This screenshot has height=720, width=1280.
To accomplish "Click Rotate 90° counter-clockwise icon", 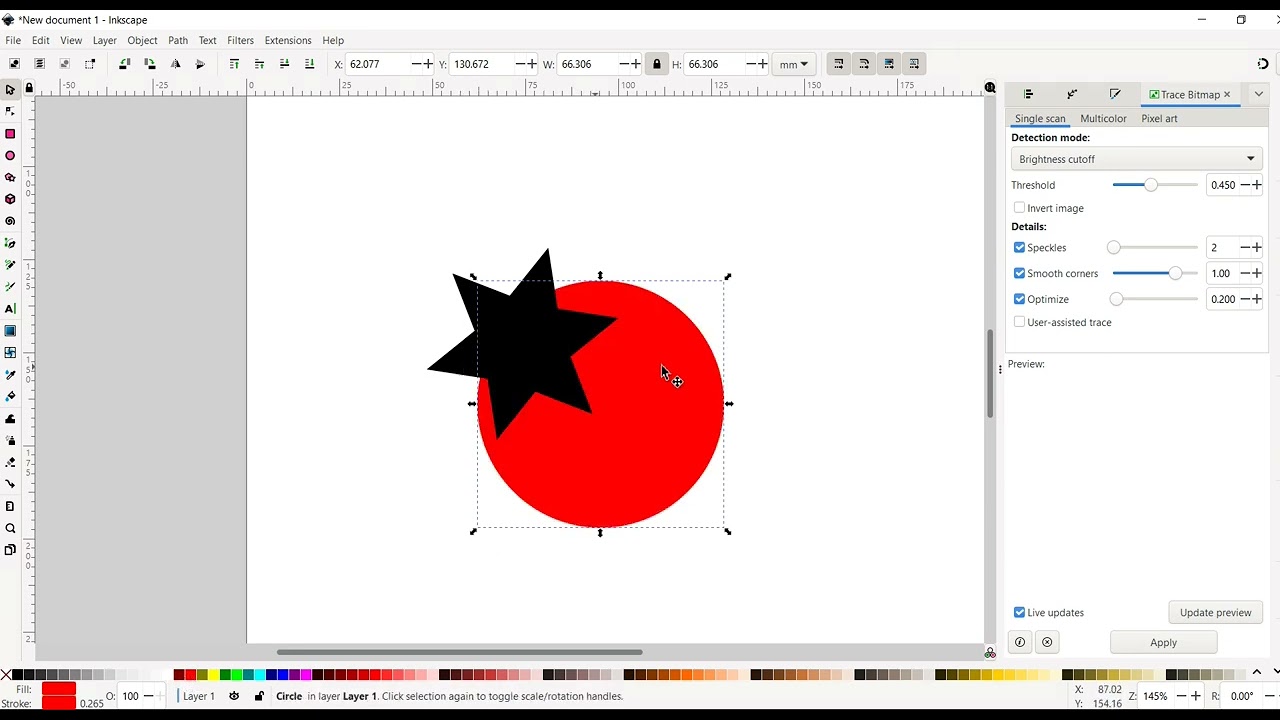I will click(124, 64).
